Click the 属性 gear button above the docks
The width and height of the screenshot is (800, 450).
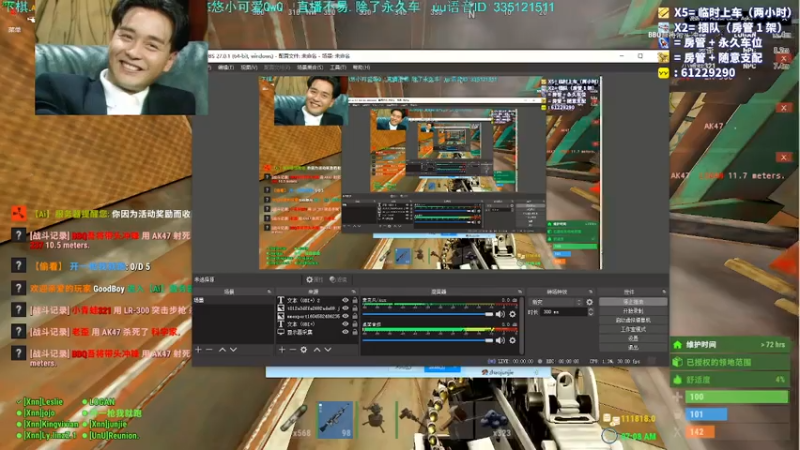coord(314,280)
